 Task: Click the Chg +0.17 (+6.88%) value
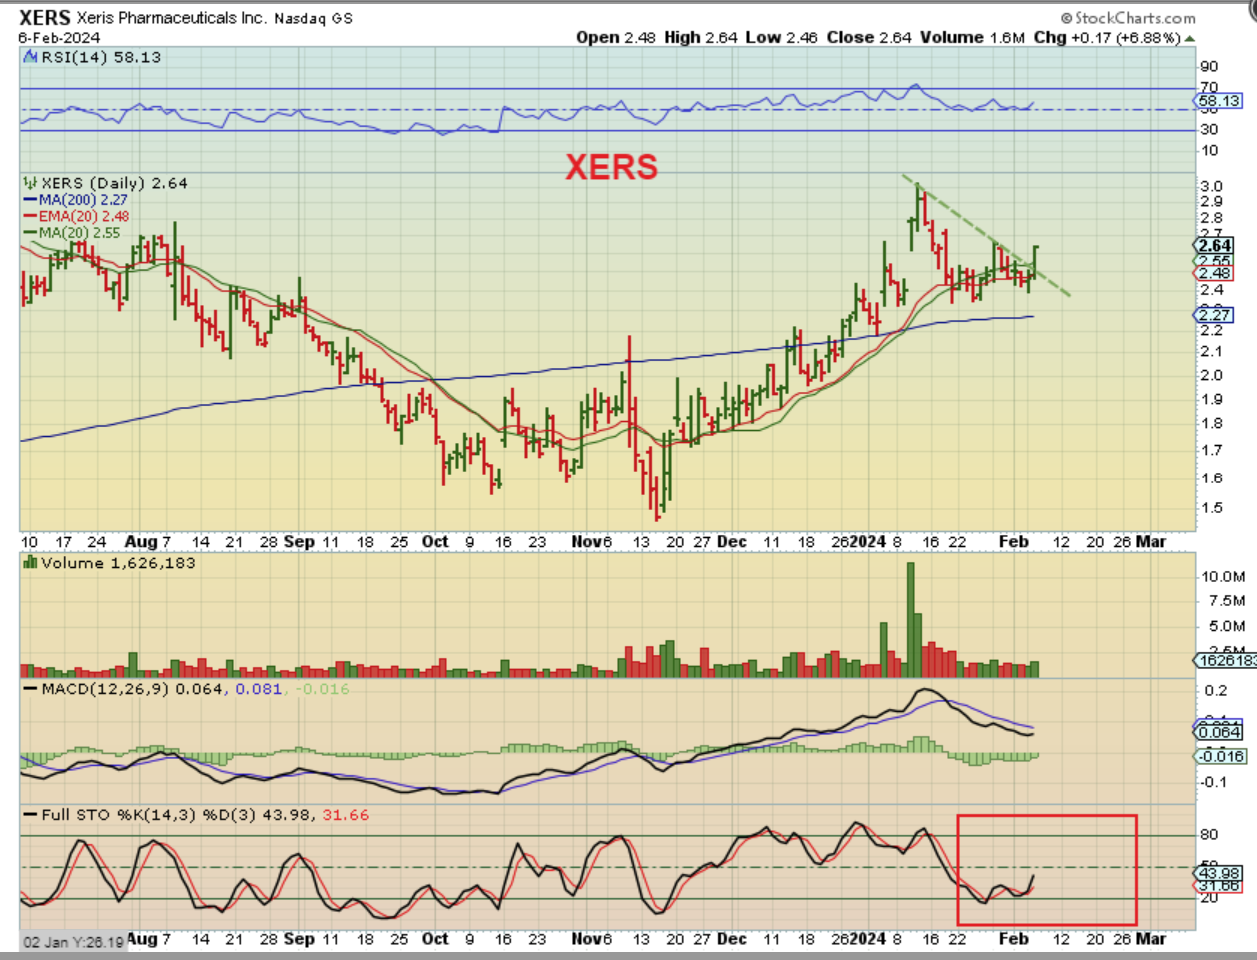pyautogui.click(x=1107, y=37)
